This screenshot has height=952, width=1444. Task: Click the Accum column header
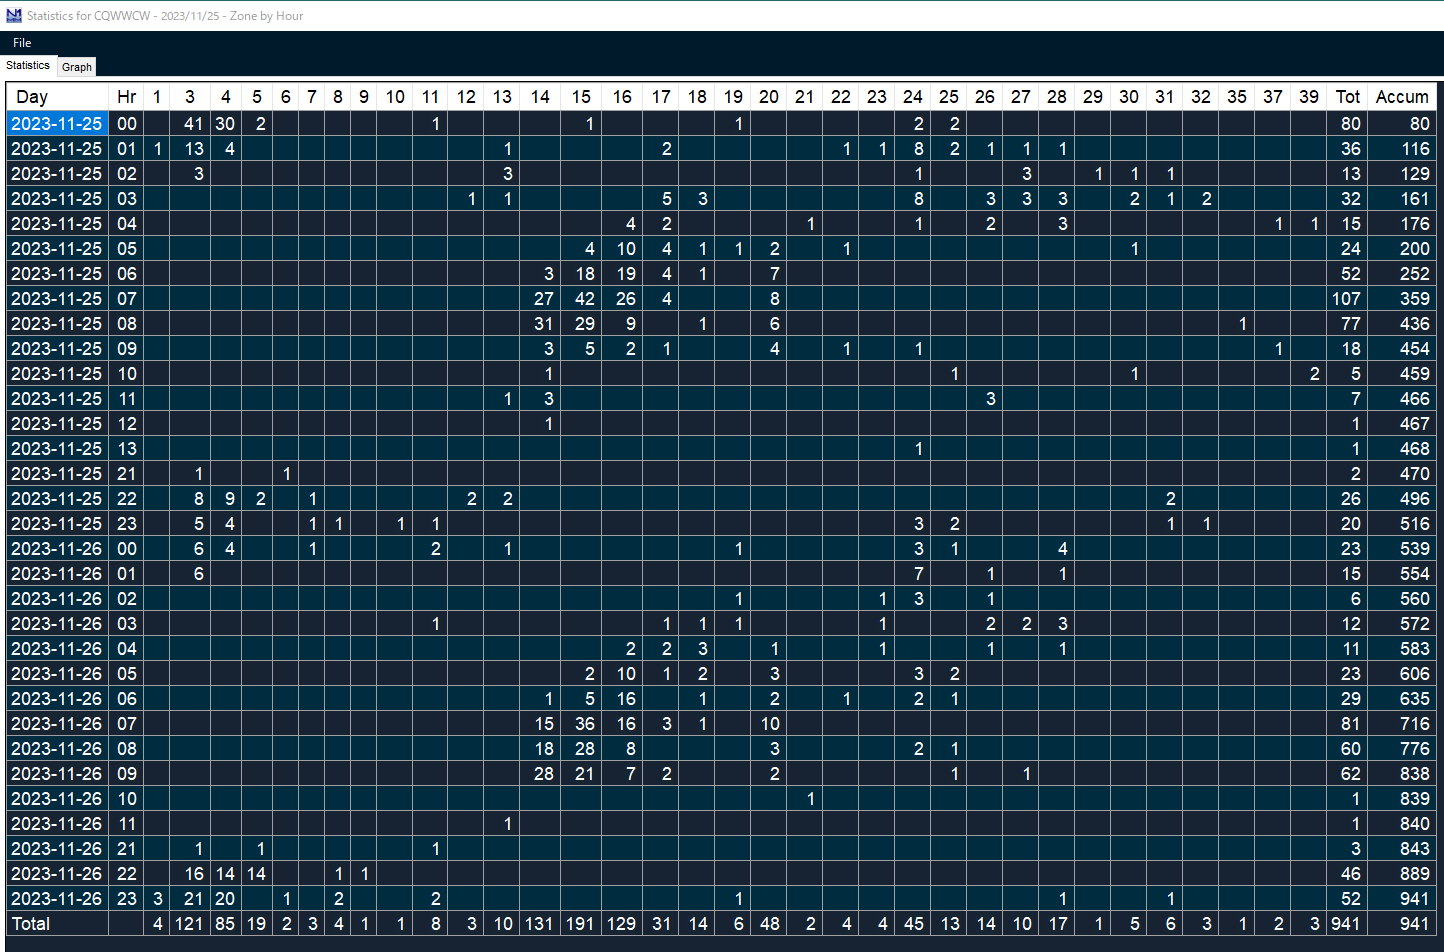[x=1402, y=97]
